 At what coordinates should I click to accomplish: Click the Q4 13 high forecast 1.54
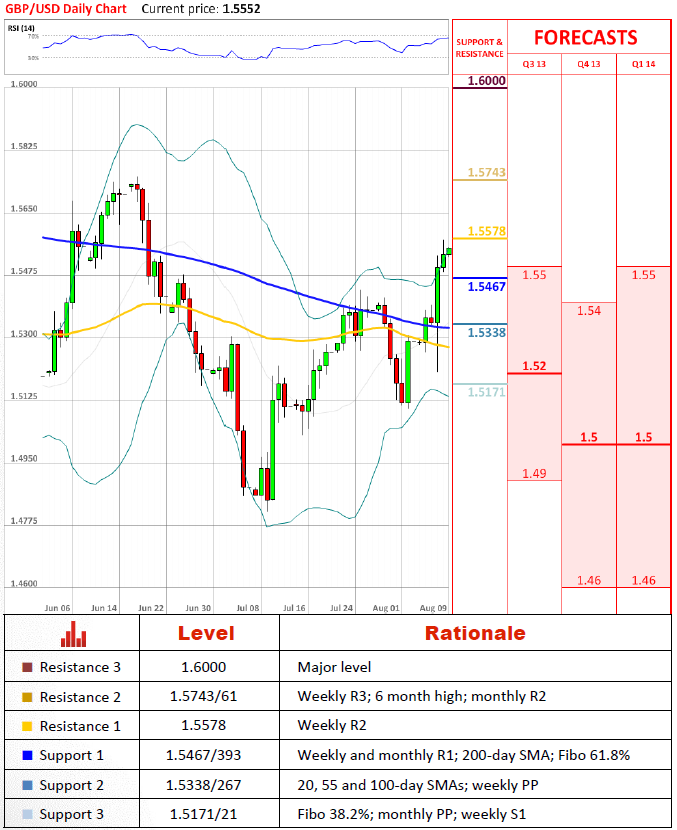(x=589, y=311)
